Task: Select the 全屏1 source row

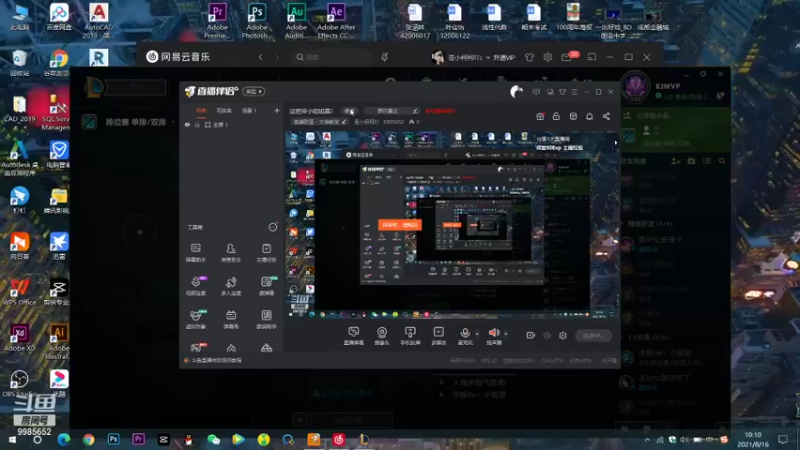Action: (231, 124)
